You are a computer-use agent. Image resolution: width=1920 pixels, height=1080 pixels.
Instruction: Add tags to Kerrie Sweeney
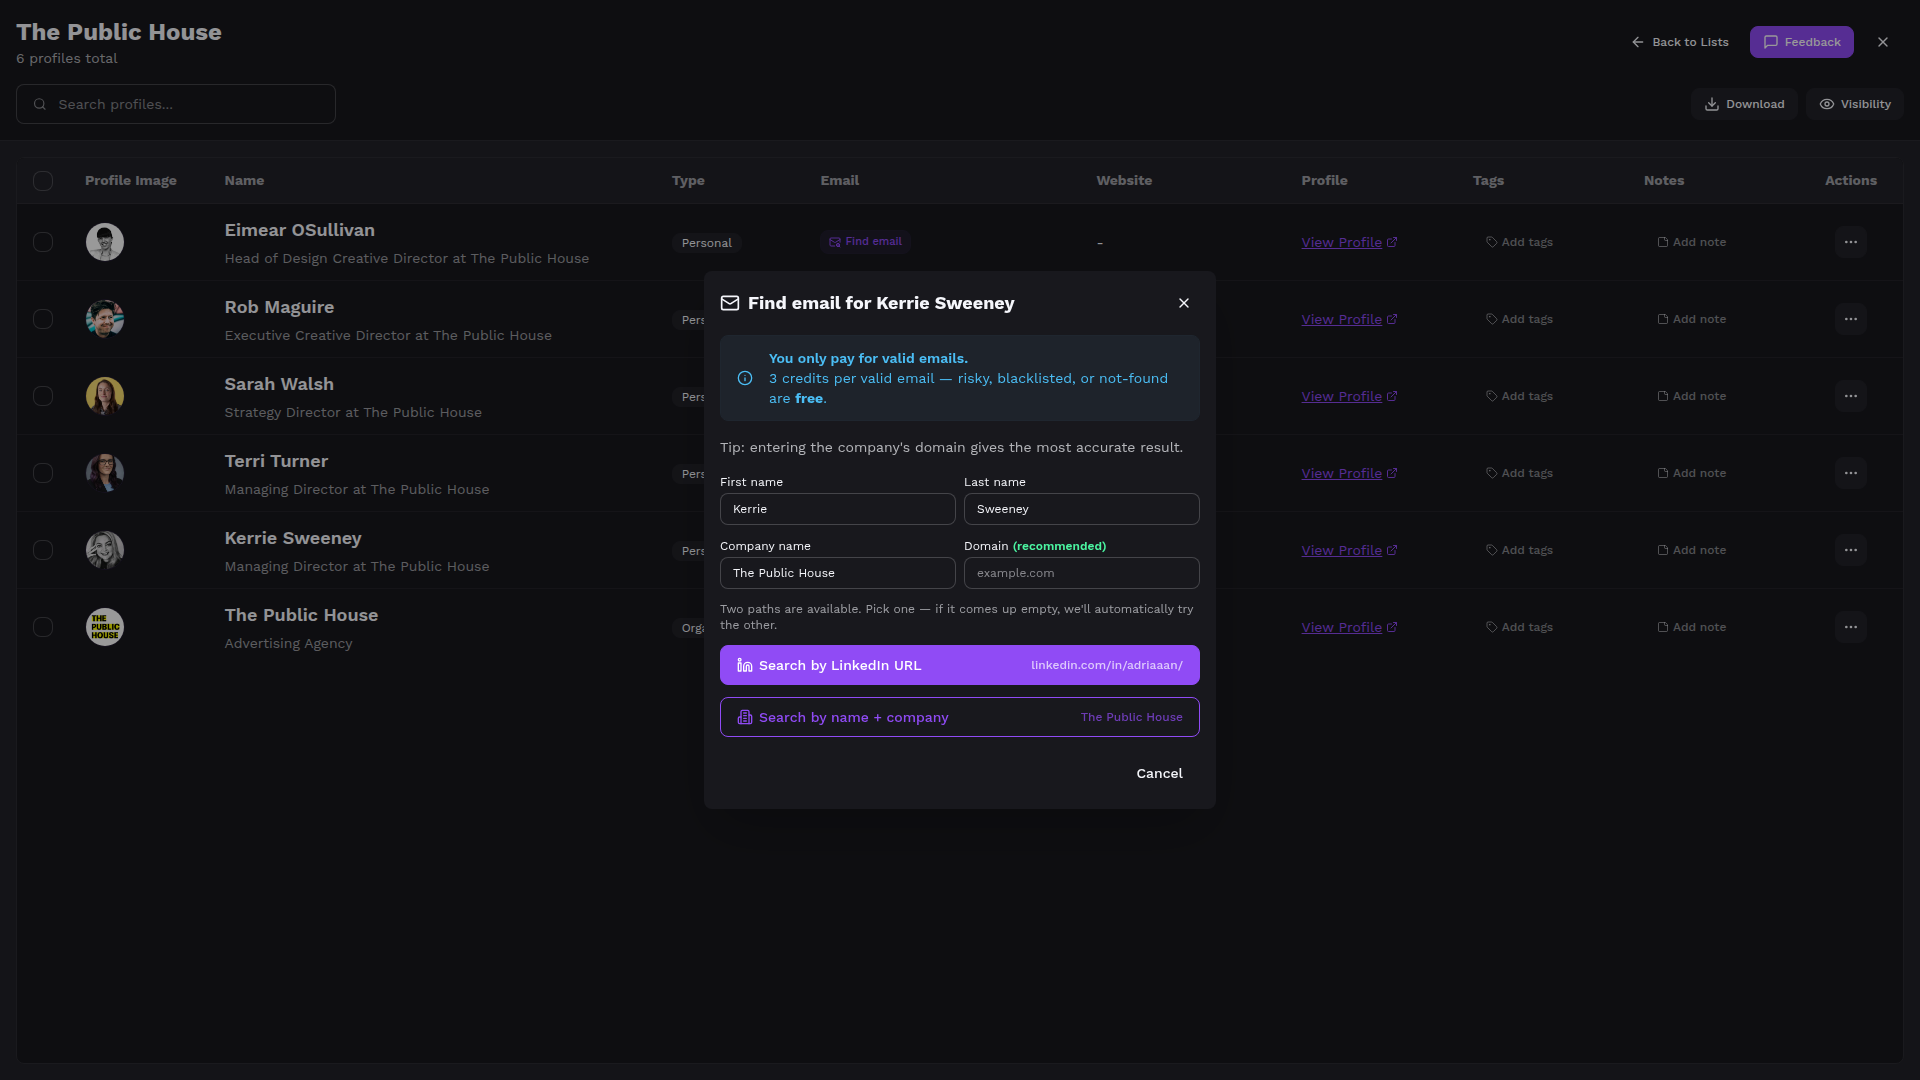pos(1519,550)
